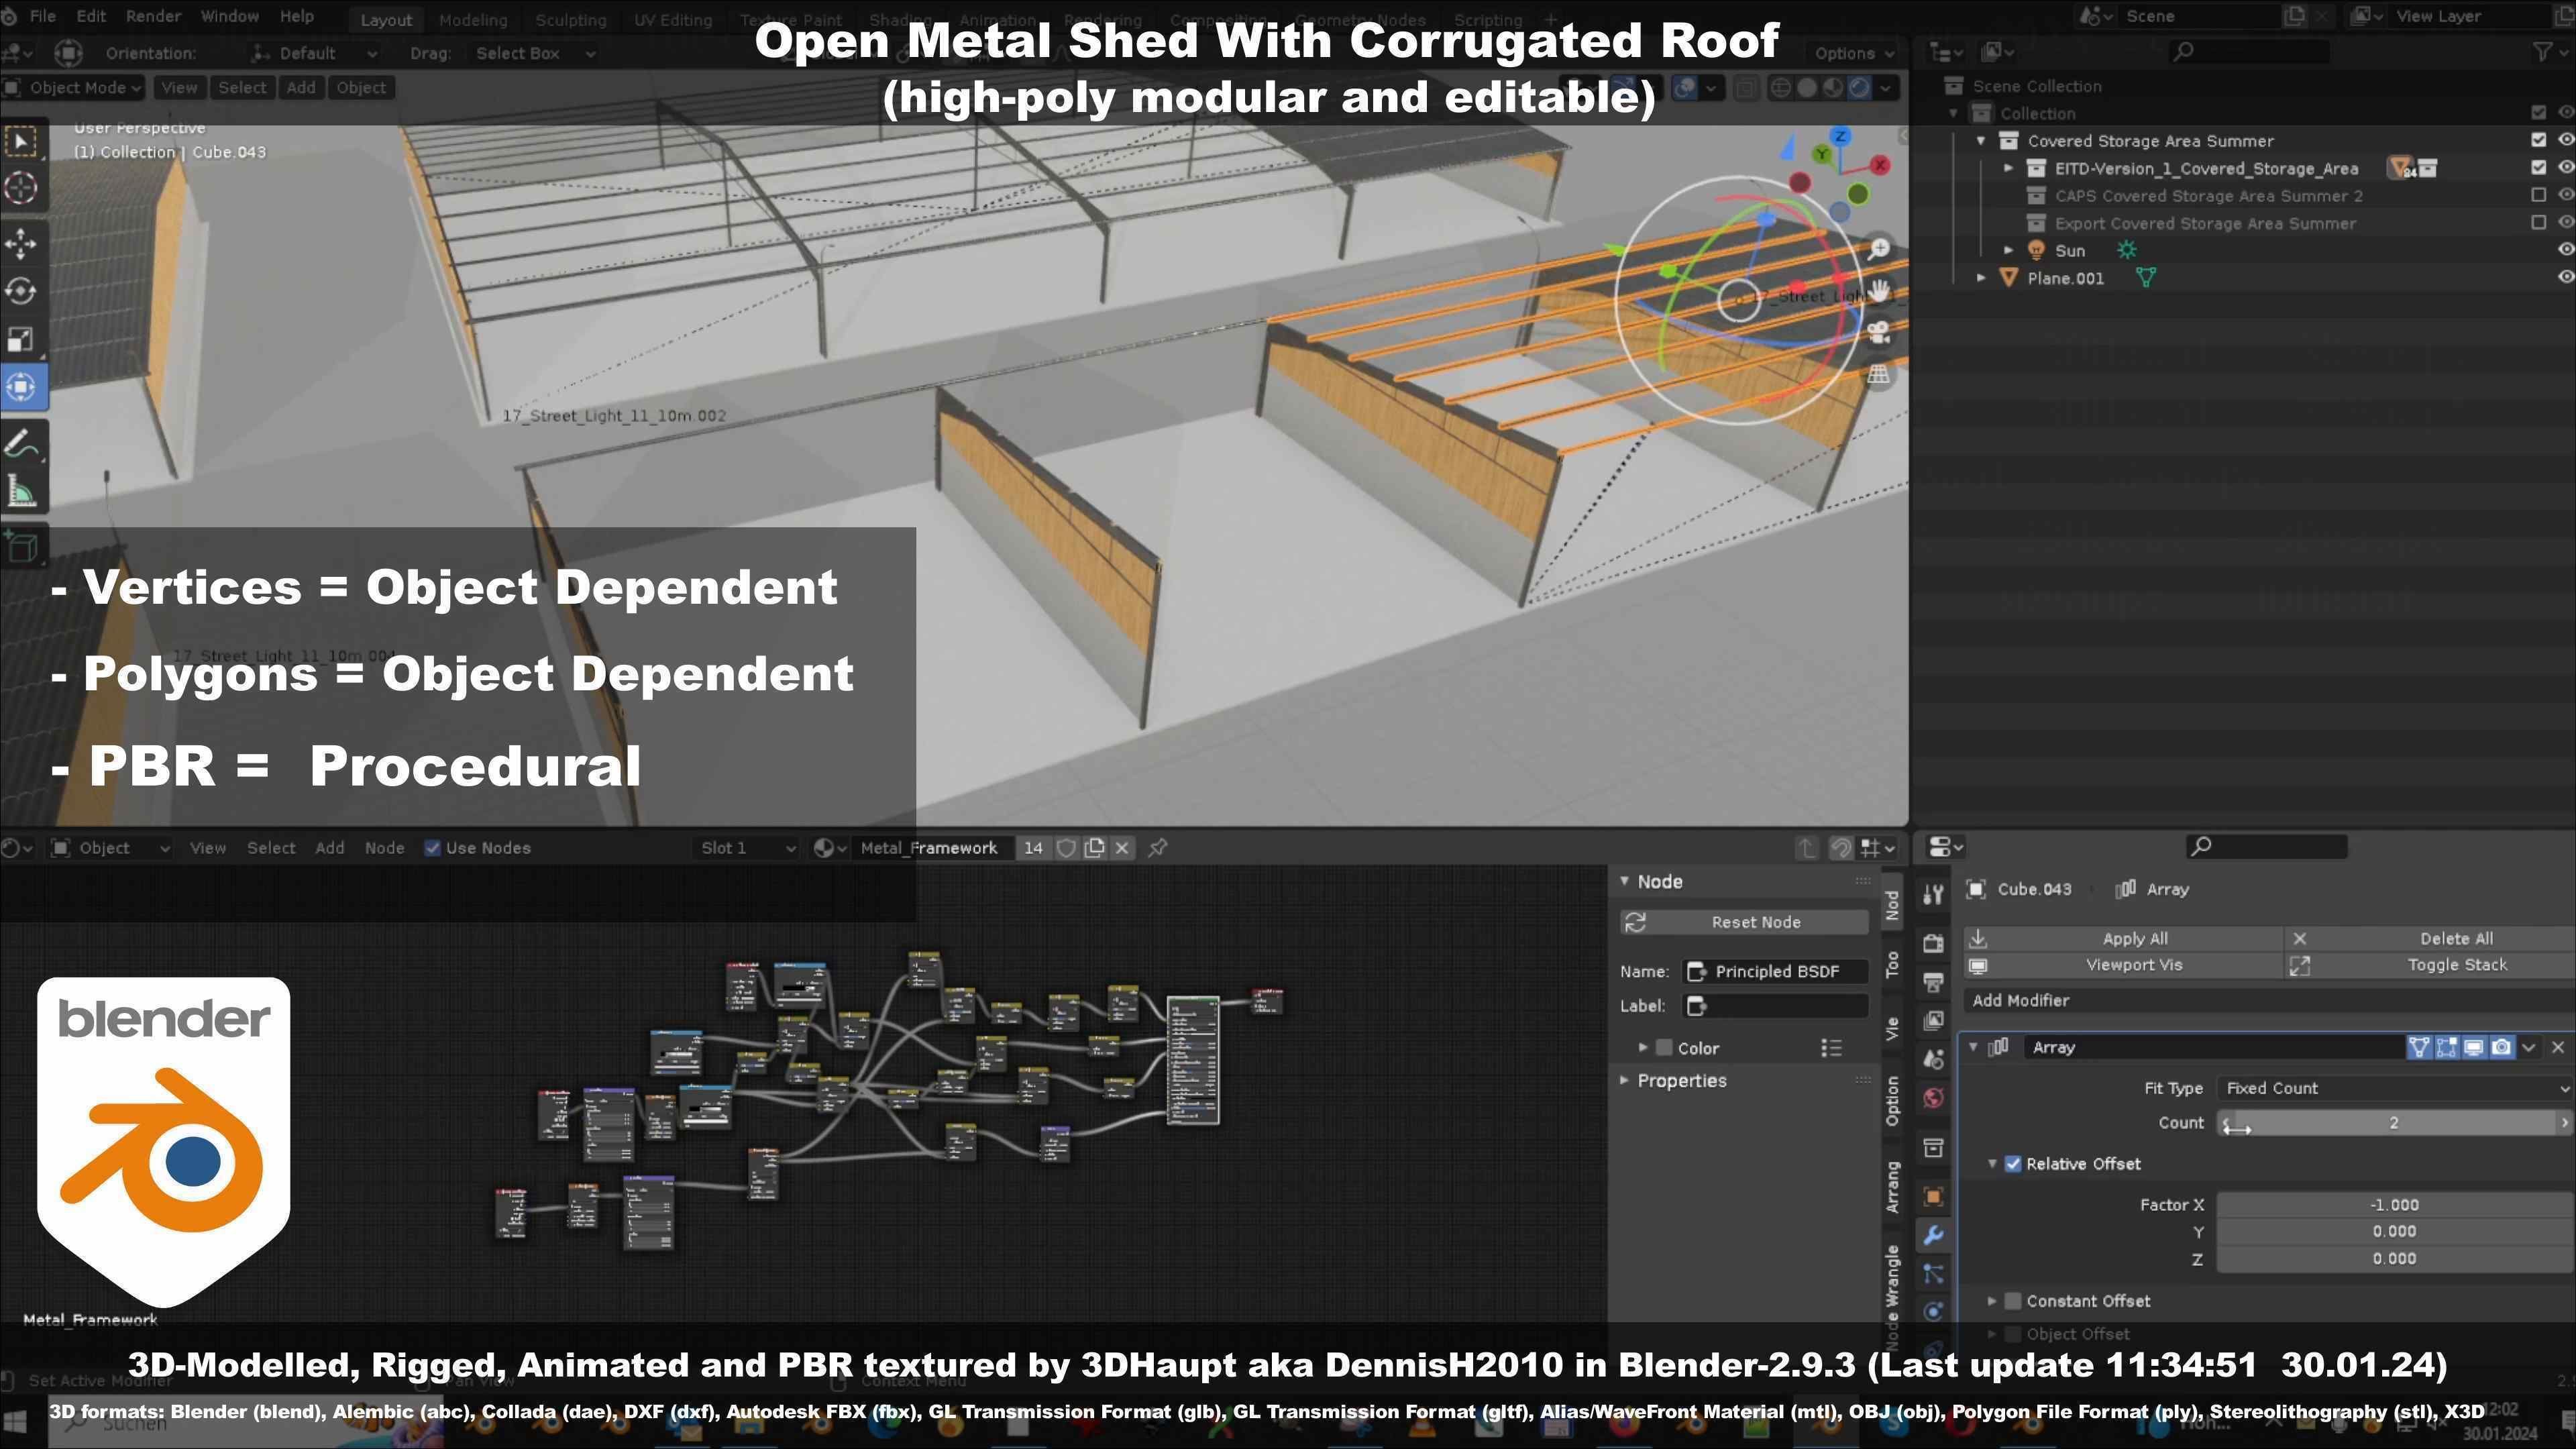Click the viewport zoom magnifier icon
The height and width of the screenshot is (1449, 2576).
1879,248
